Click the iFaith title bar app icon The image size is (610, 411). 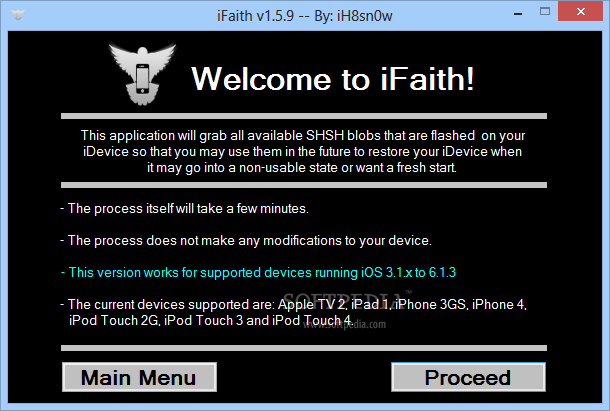pyautogui.click(x=18, y=16)
